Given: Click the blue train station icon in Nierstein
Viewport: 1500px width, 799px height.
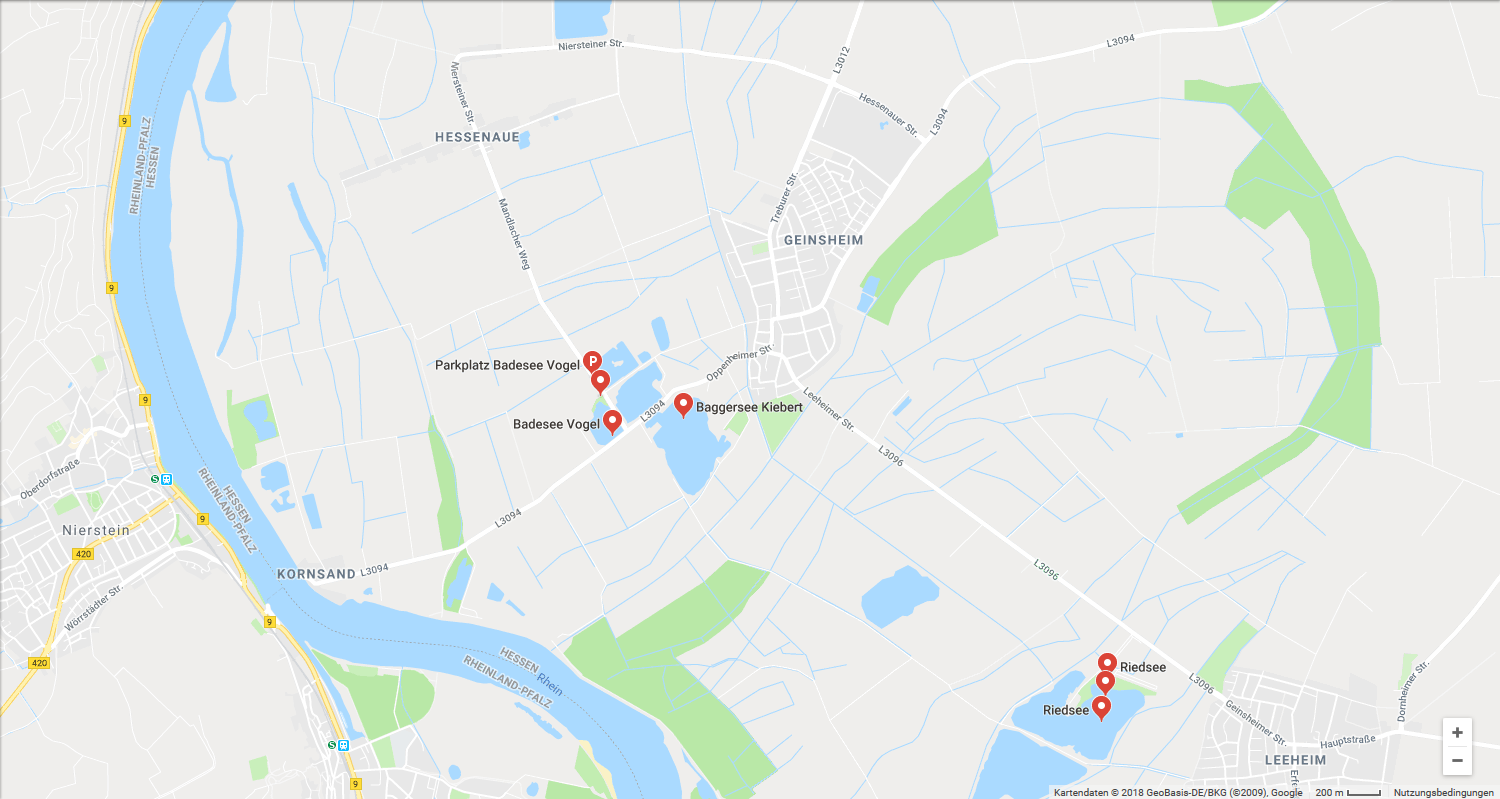Looking at the screenshot, I should coord(166,478).
